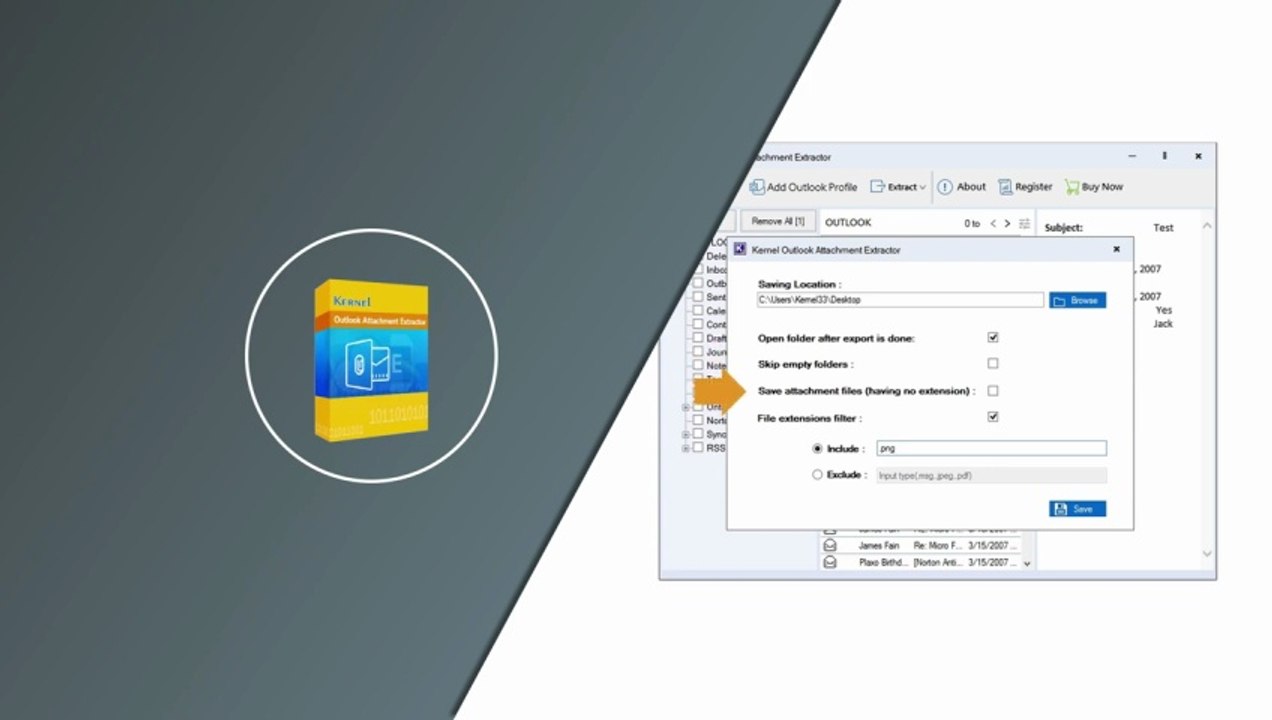
Task: Click the Add Outlook Profile toolbar button
Action: pyautogui.click(x=803, y=187)
